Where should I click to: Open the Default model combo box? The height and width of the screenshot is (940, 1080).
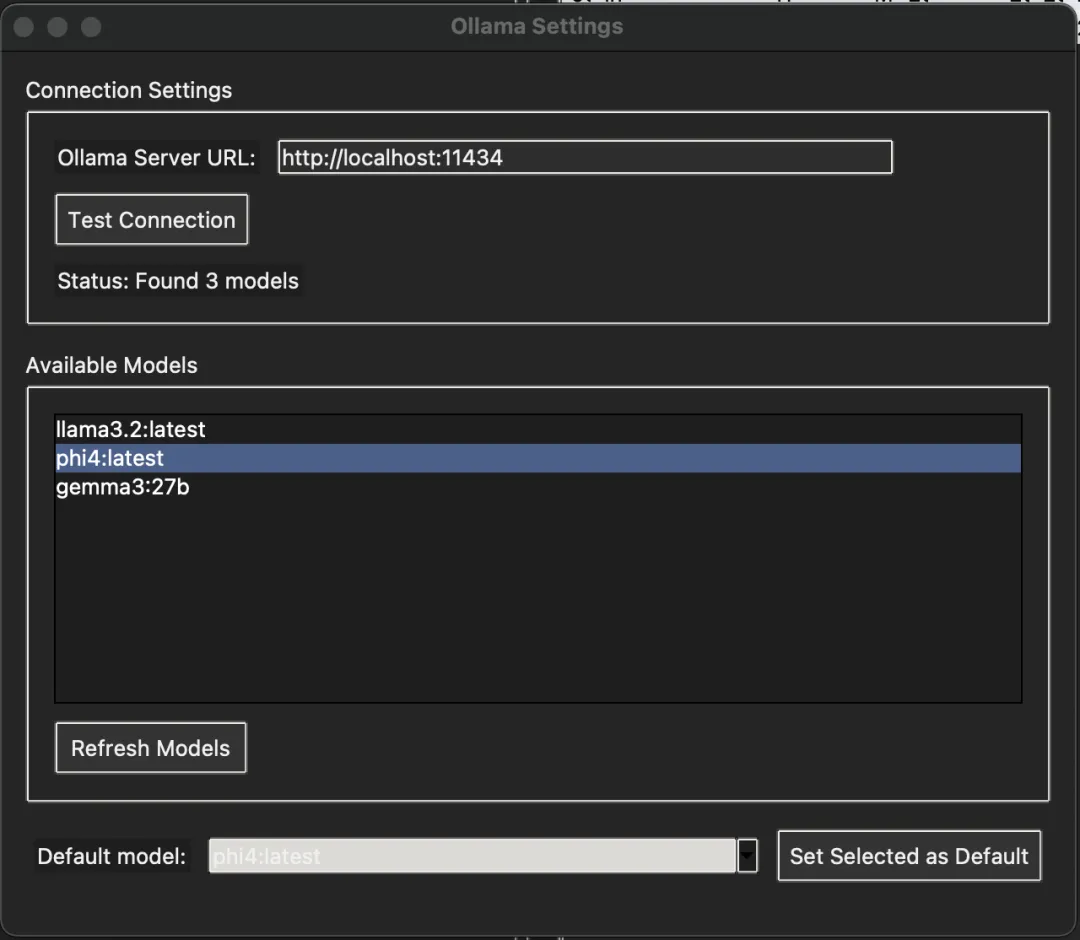pos(472,856)
